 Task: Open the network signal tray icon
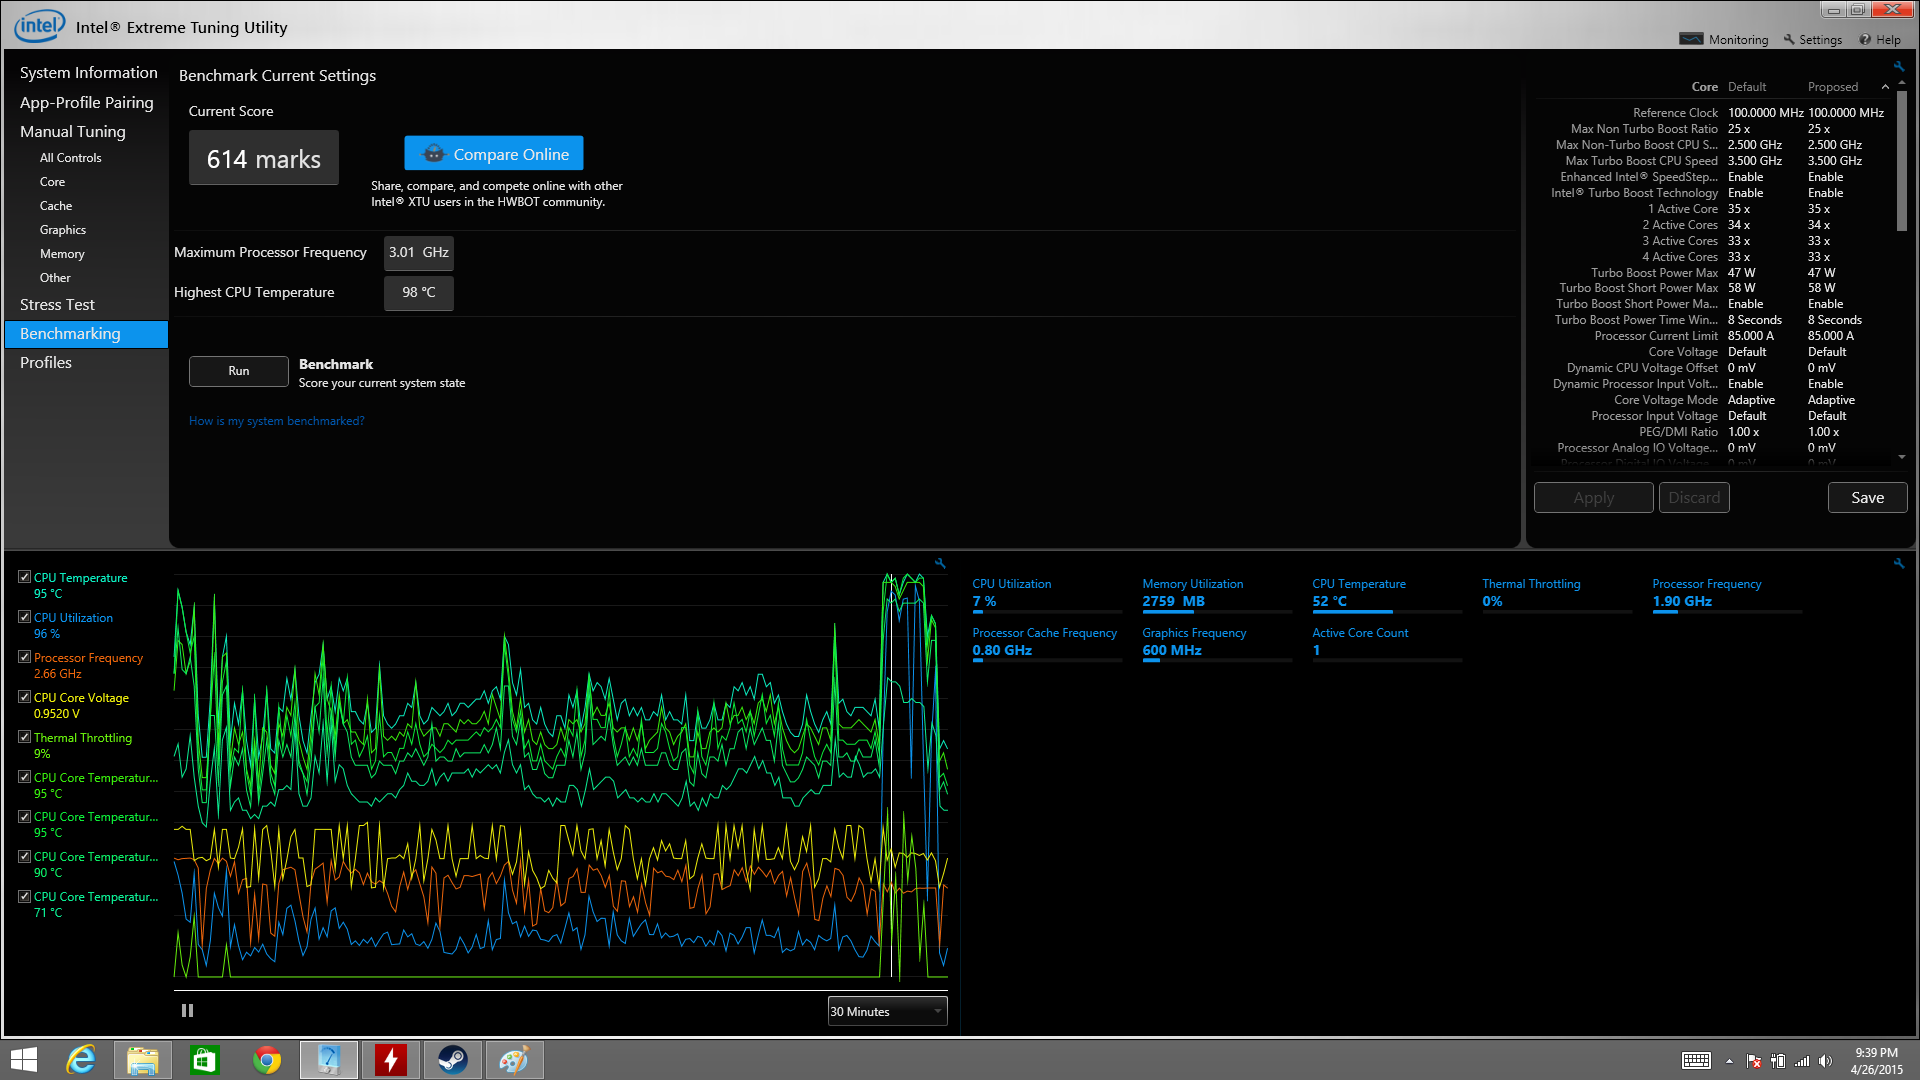pyautogui.click(x=1802, y=1061)
